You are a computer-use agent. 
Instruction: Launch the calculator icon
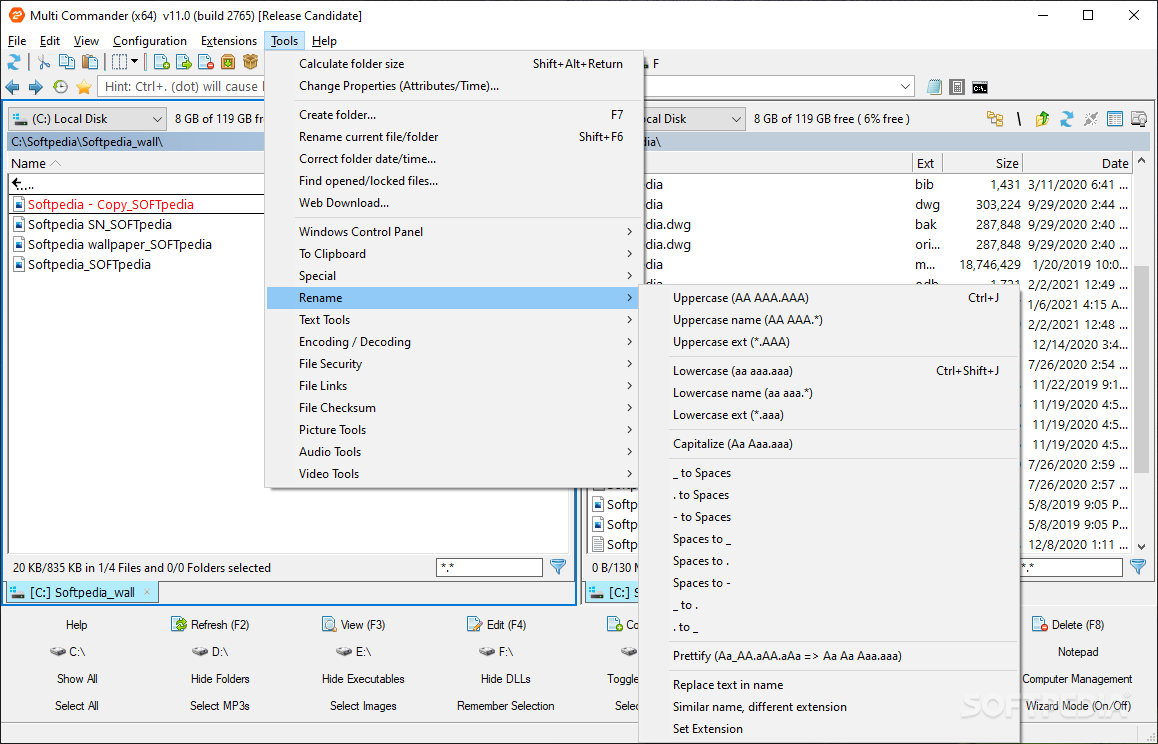pyautogui.click(x=957, y=87)
